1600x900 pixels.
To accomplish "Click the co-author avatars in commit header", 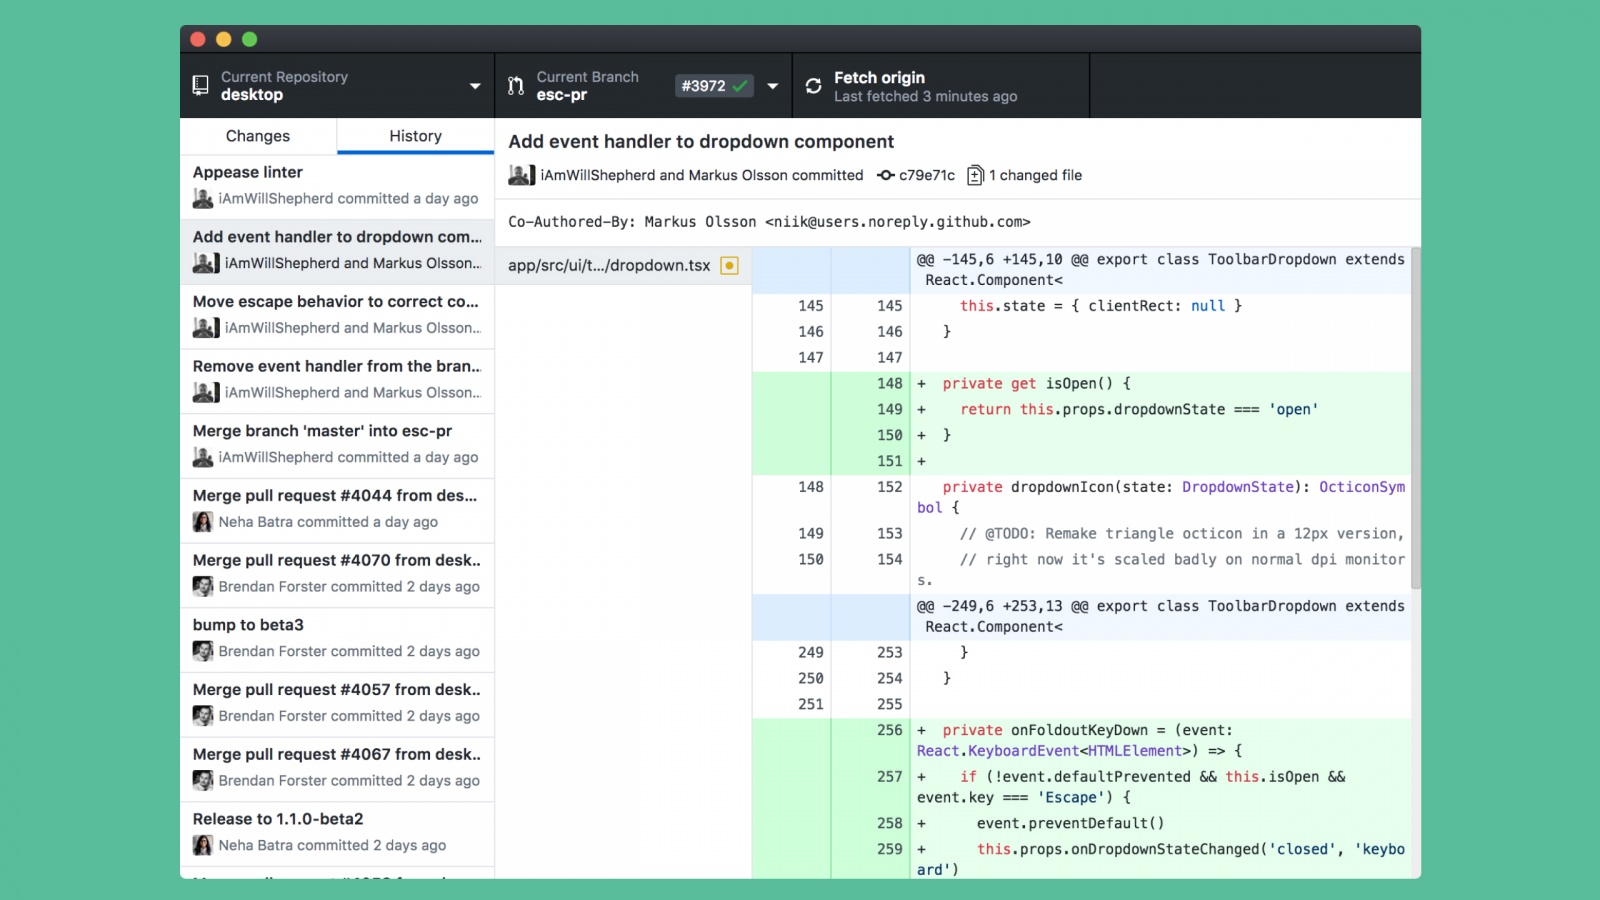I will [x=521, y=175].
